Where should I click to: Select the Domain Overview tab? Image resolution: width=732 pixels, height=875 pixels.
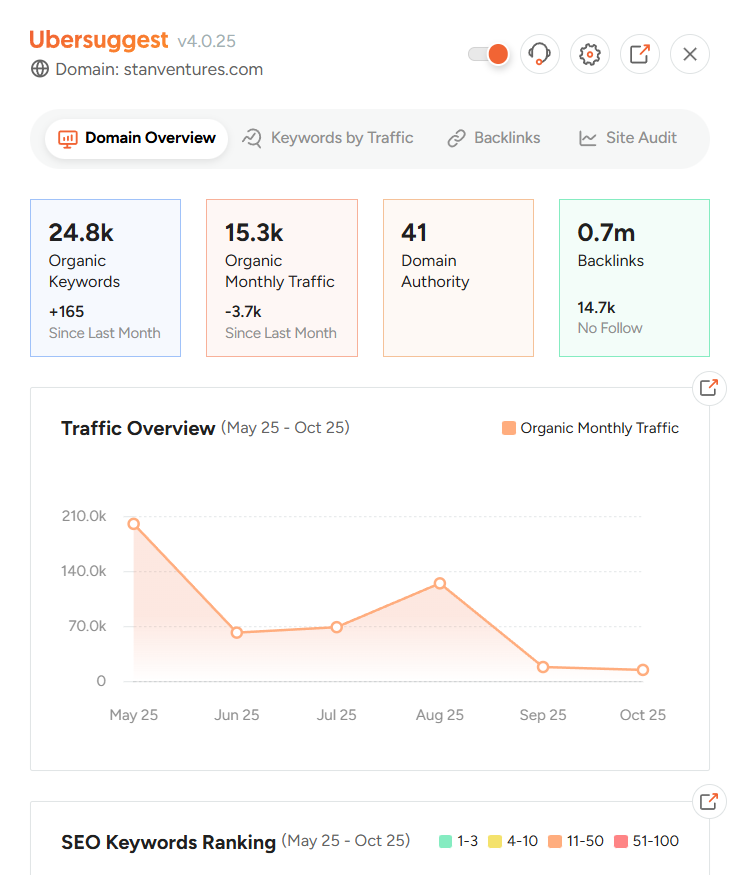[137, 138]
